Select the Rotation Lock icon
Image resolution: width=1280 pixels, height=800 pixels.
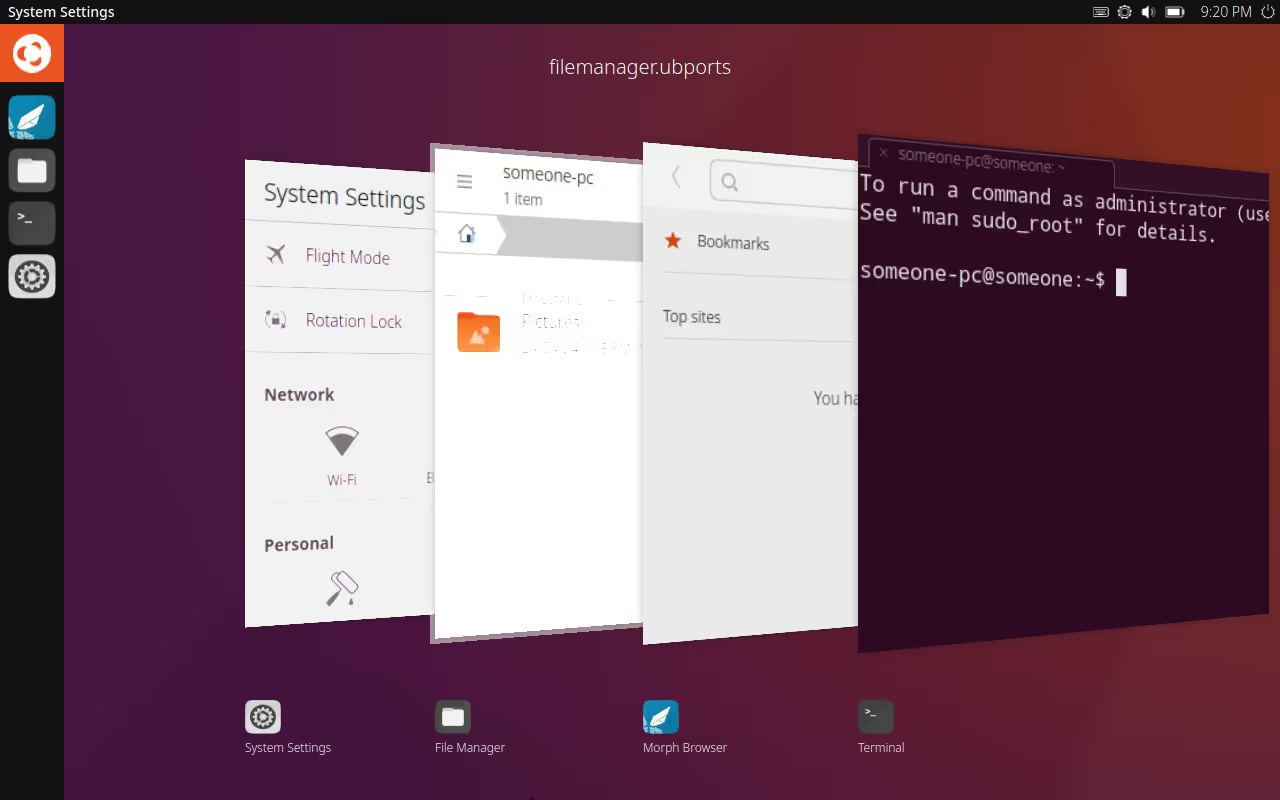tap(276, 319)
